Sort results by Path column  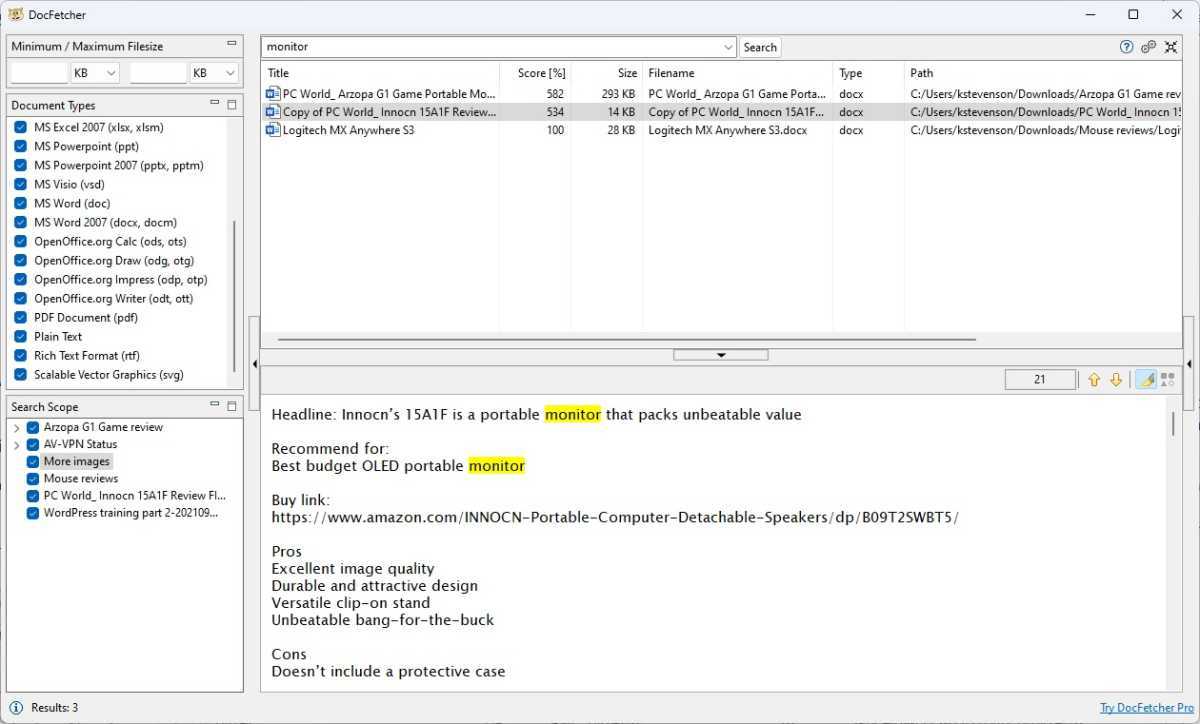(1043, 73)
